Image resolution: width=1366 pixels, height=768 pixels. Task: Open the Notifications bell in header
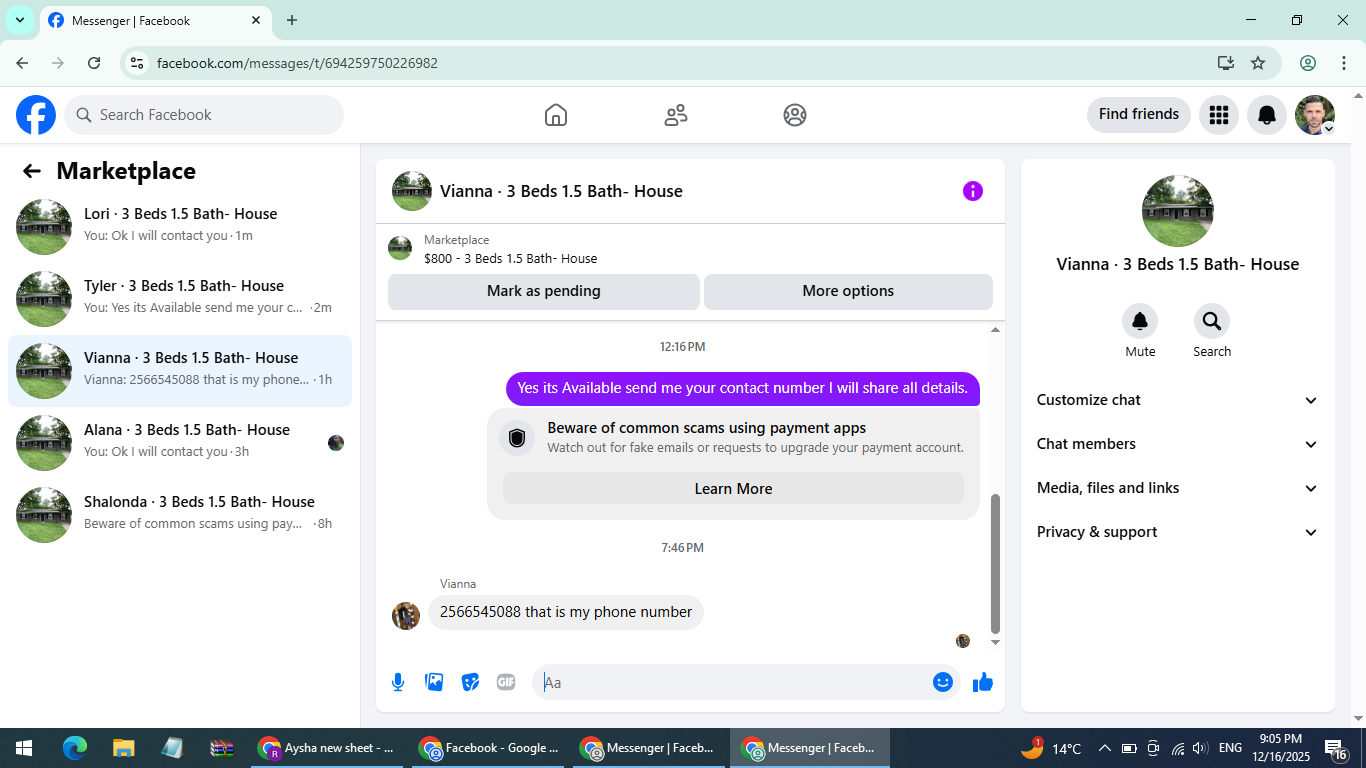(1267, 115)
